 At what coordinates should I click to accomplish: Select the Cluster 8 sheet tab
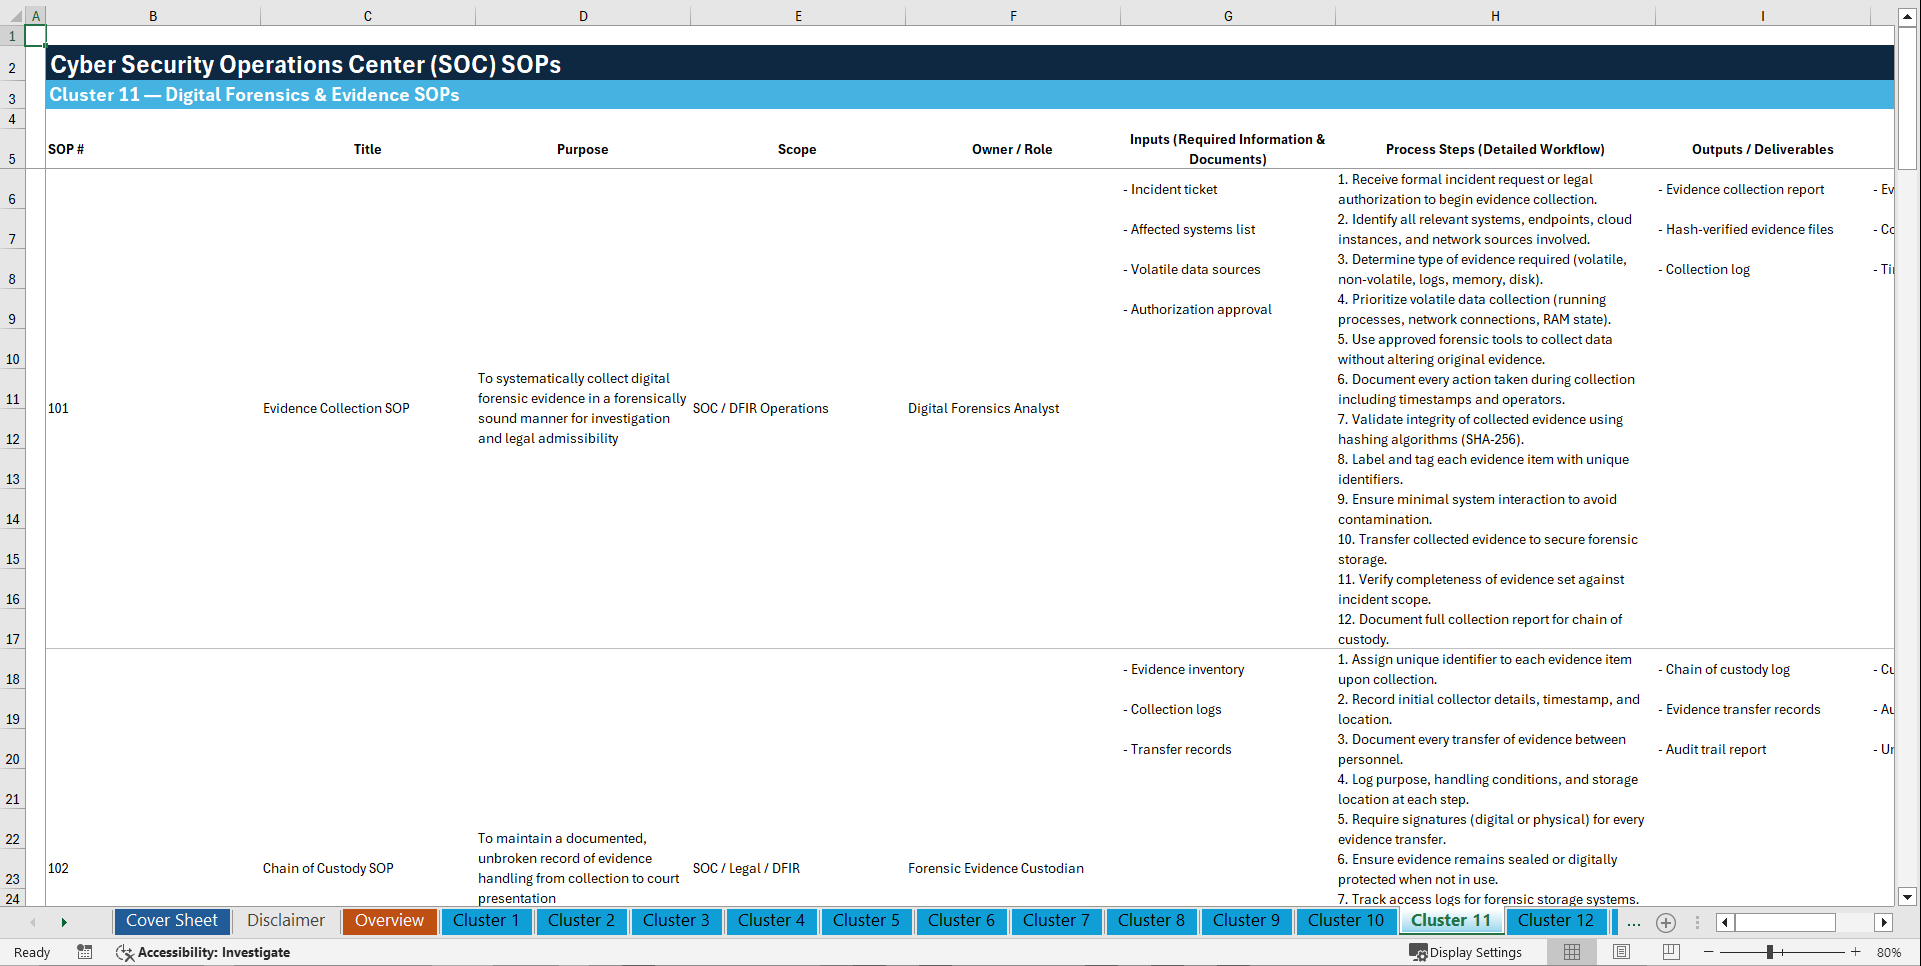(x=1151, y=921)
